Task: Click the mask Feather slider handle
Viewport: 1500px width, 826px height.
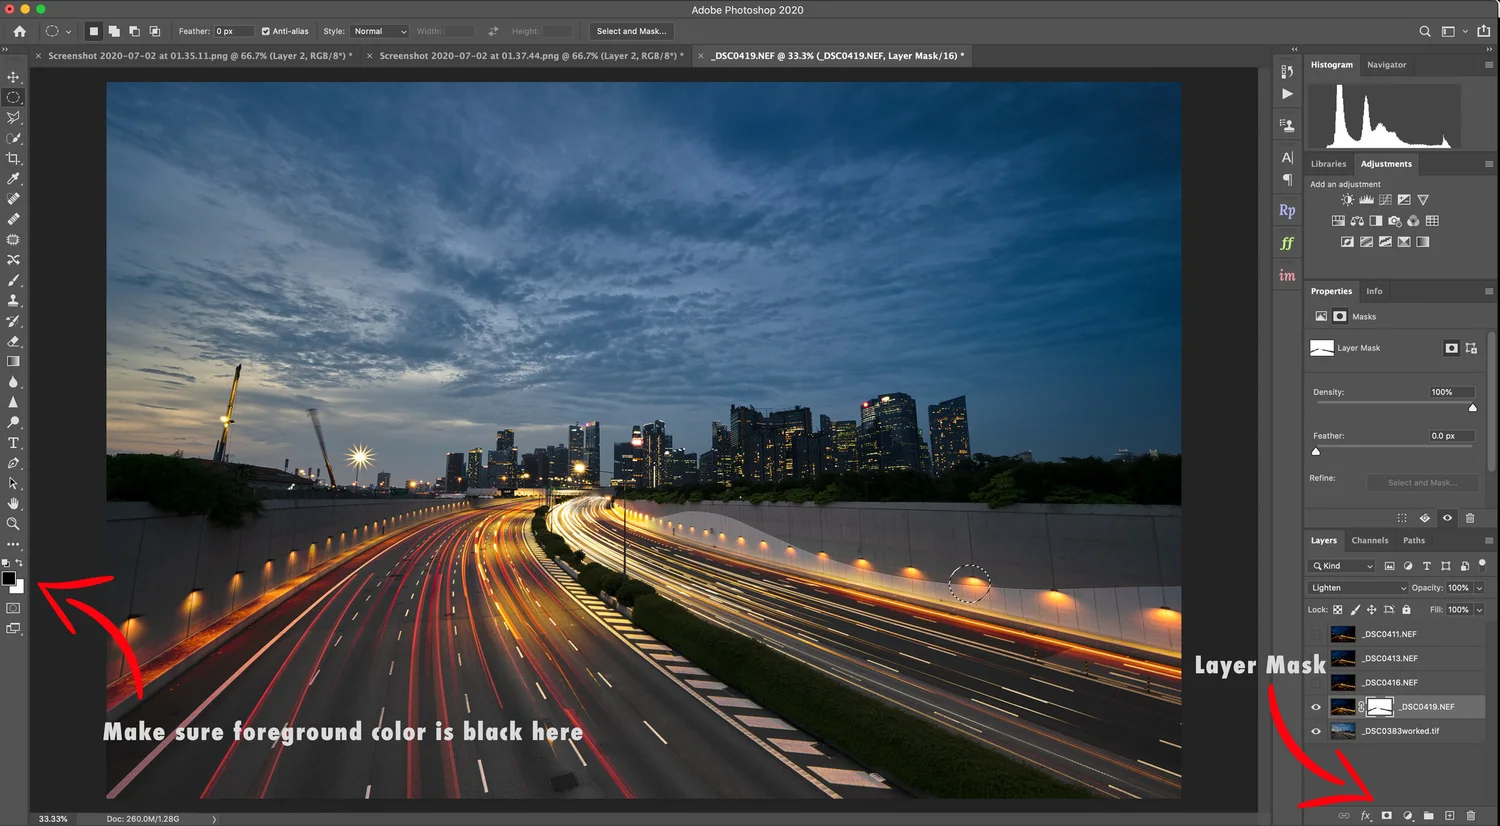Action: click(x=1316, y=451)
